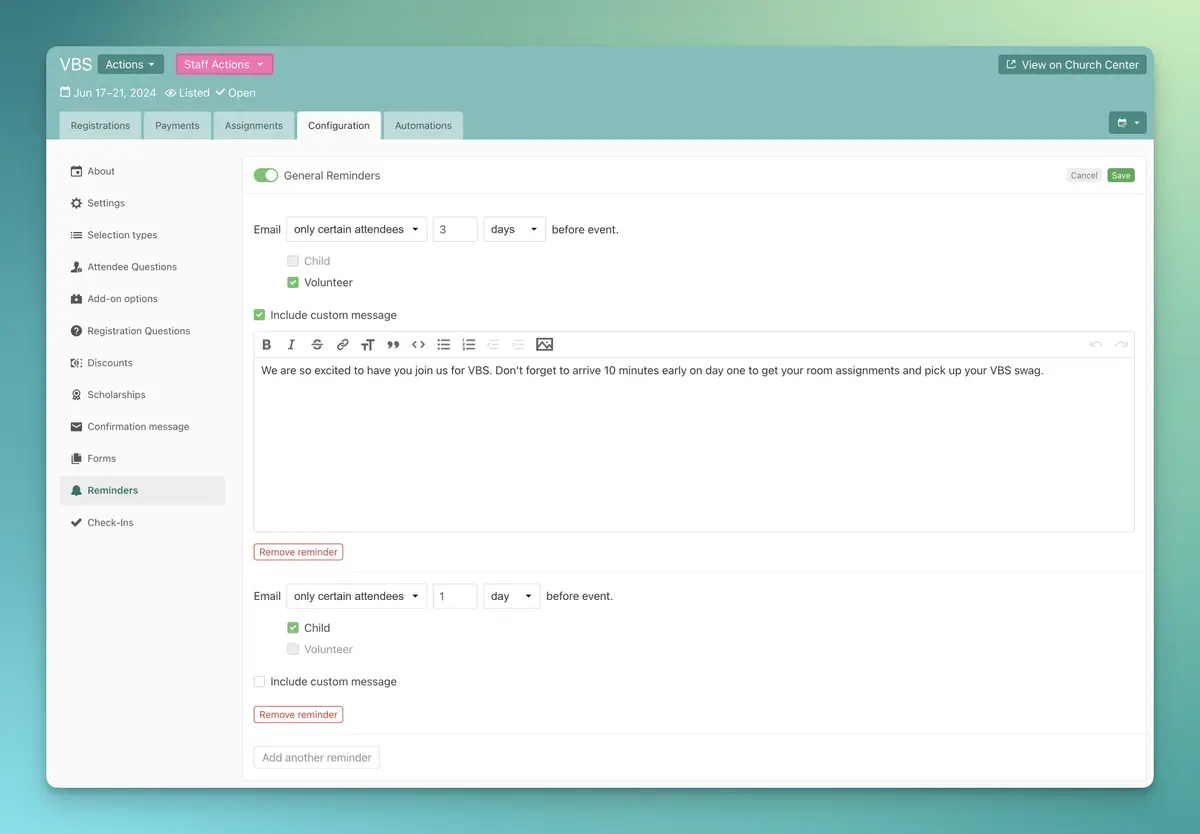The image size is (1200, 834).
Task: Click the Cancel button
Action: point(1084,175)
